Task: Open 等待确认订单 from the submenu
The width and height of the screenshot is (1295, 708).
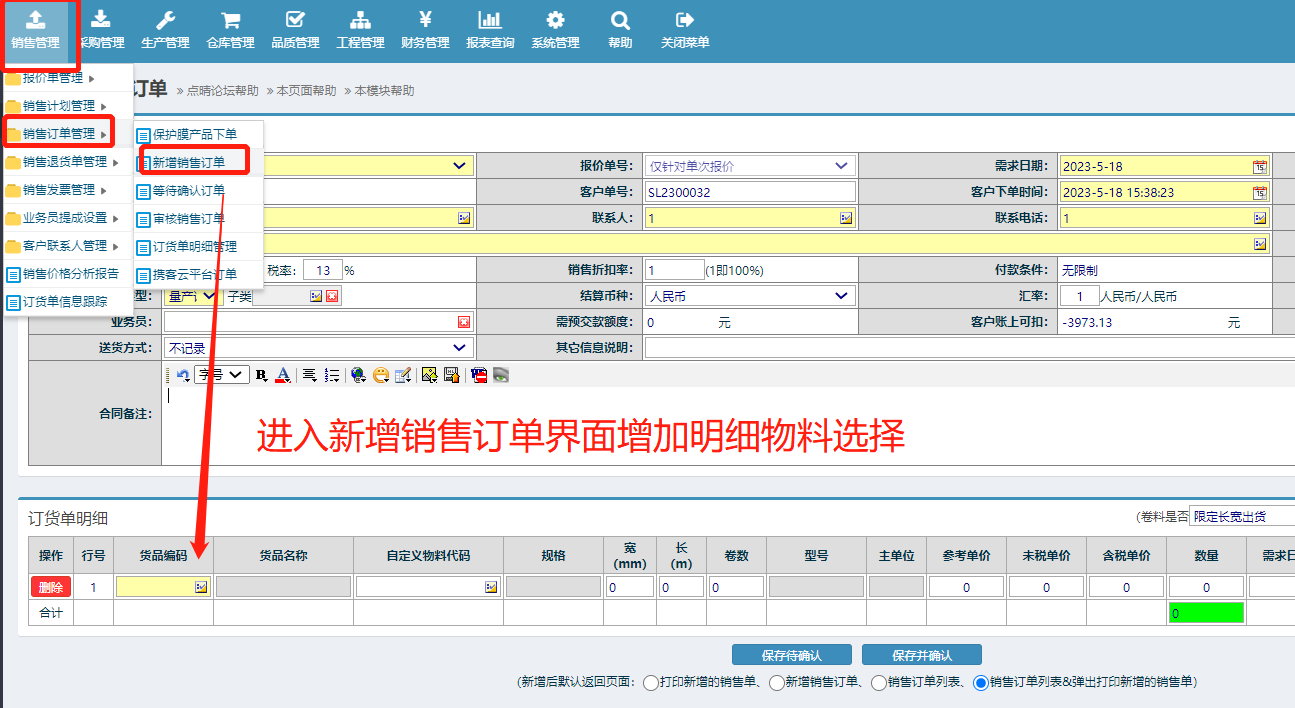Action: tap(188, 190)
